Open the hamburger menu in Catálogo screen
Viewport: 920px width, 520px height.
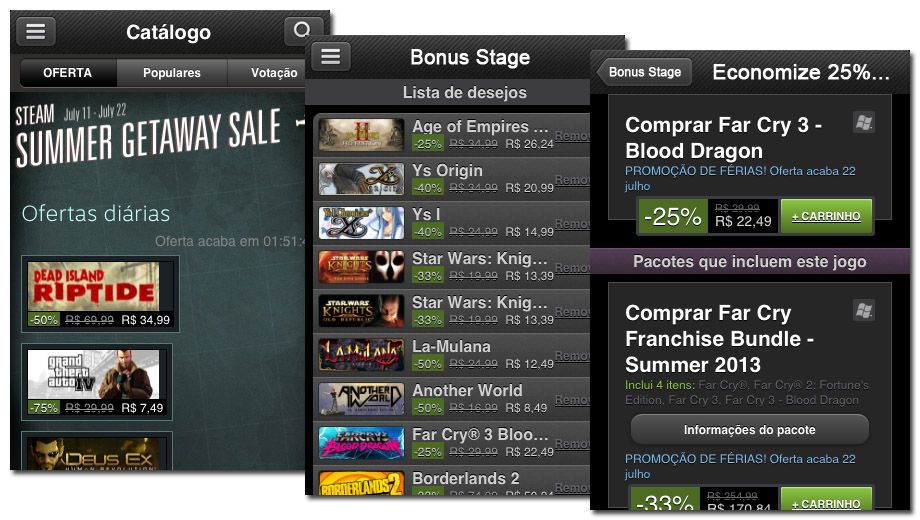coord(36,31)
